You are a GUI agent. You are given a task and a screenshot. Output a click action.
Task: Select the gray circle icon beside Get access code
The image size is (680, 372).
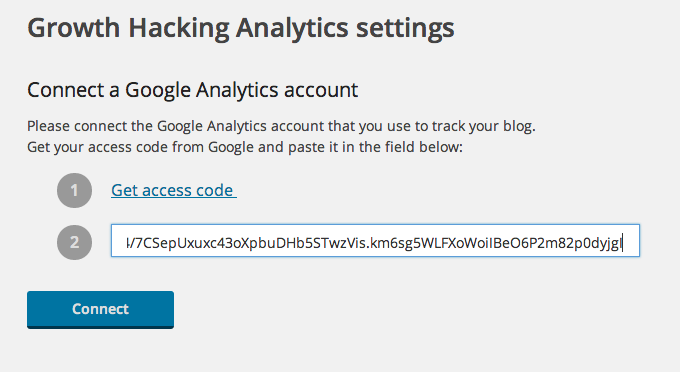coord(74,190)
